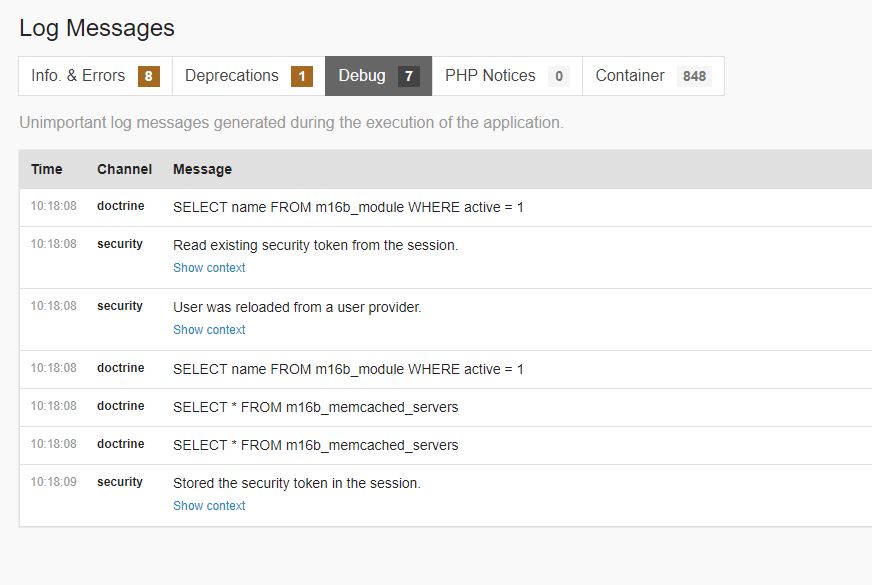Switch to the Container tab
872x585 pixels.
coord(630,76)
